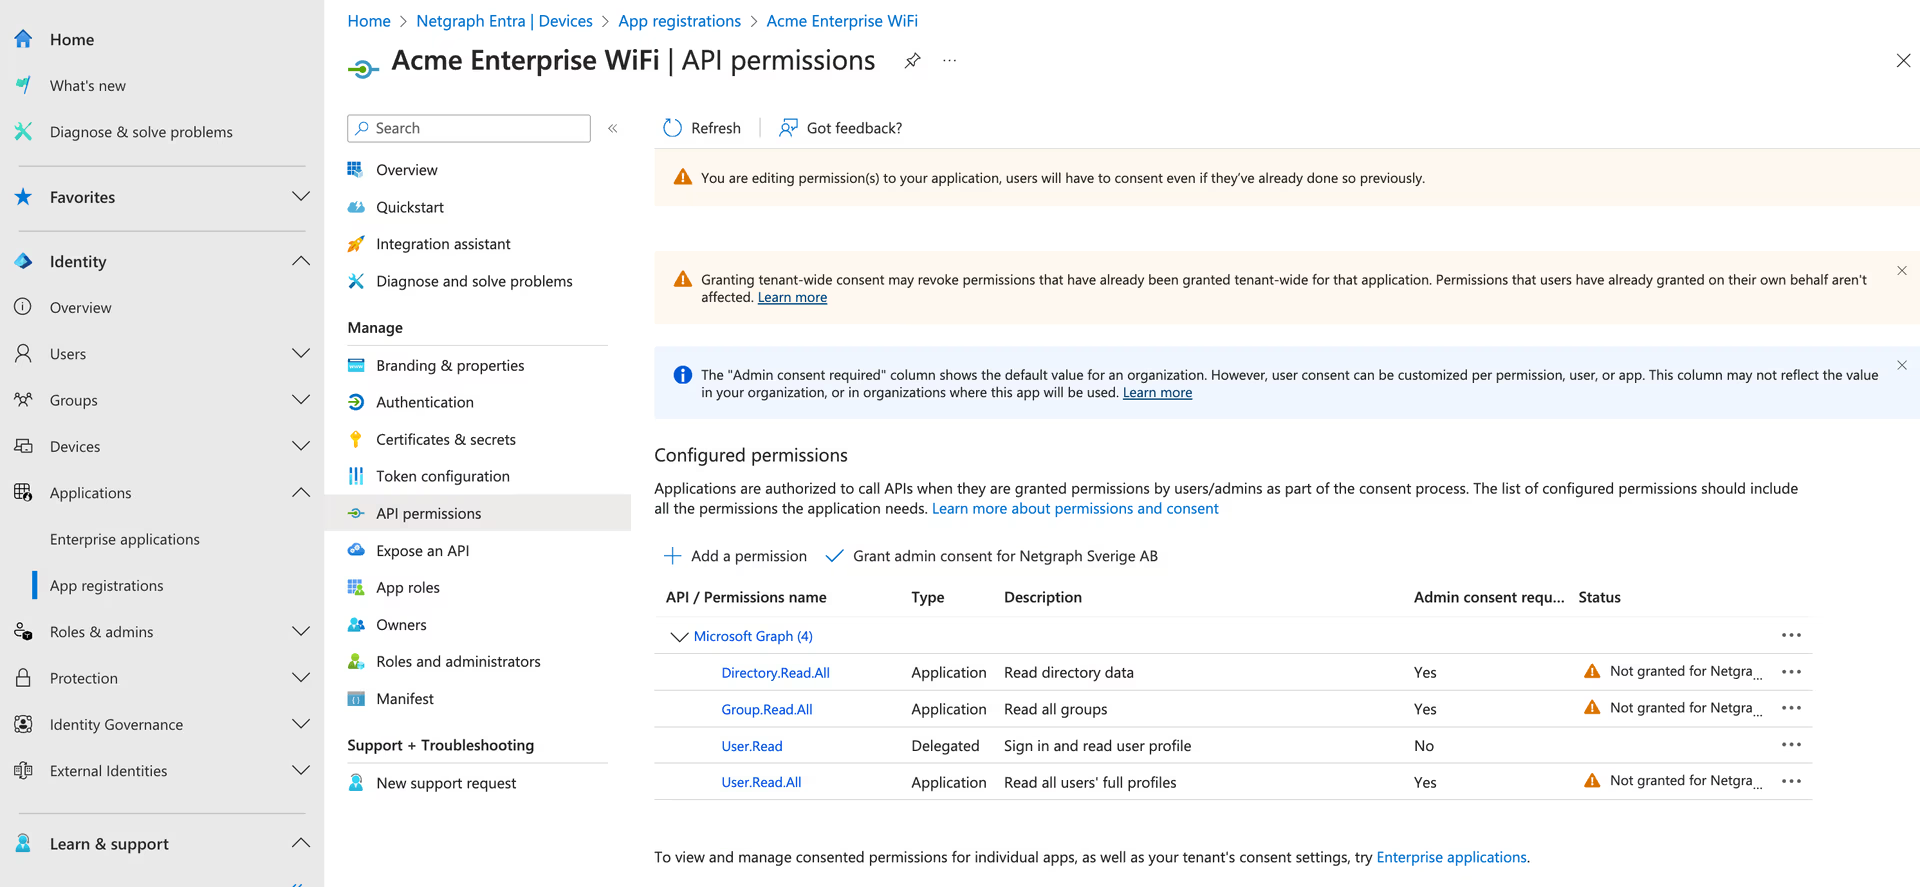Click Netgraph Entra | Devices breadcrumb
The width and height of the screenshot is (1920, 887).
(504, 21)
